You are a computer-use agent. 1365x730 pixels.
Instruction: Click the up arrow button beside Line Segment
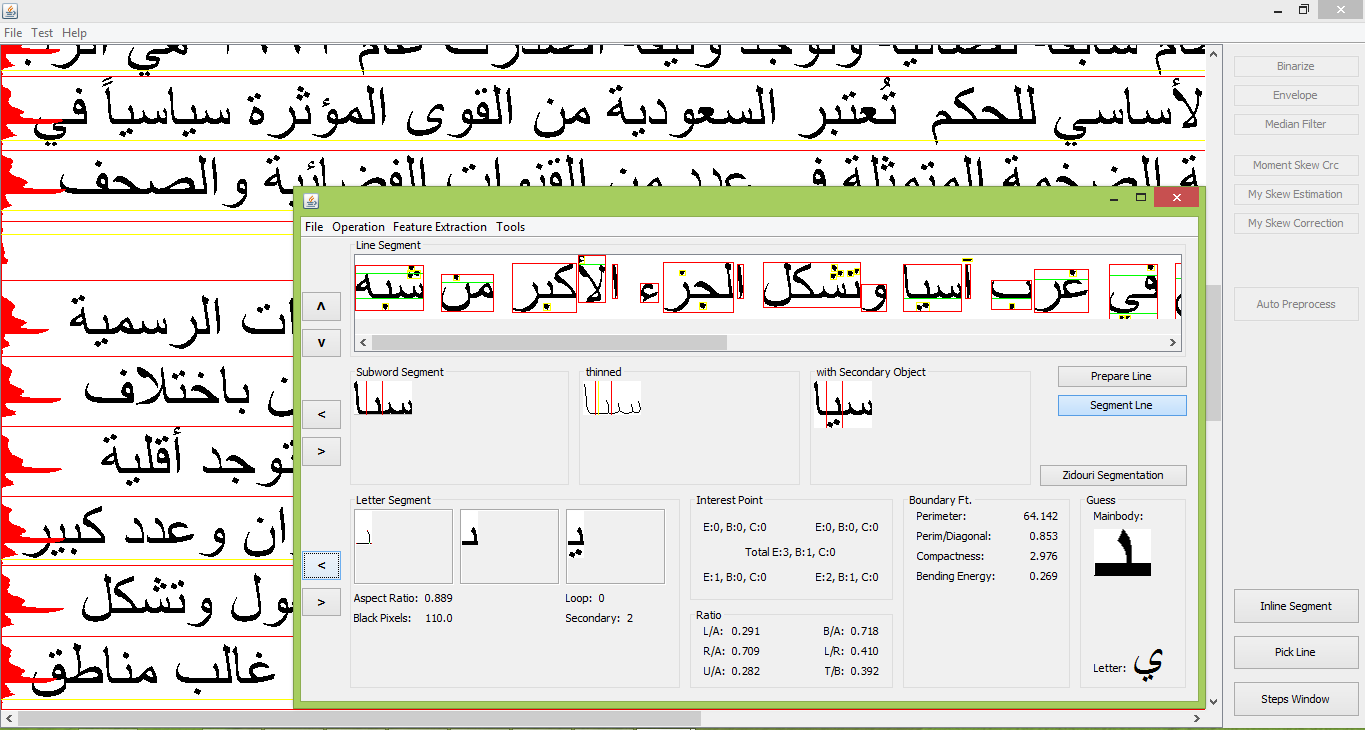point(321,307)
